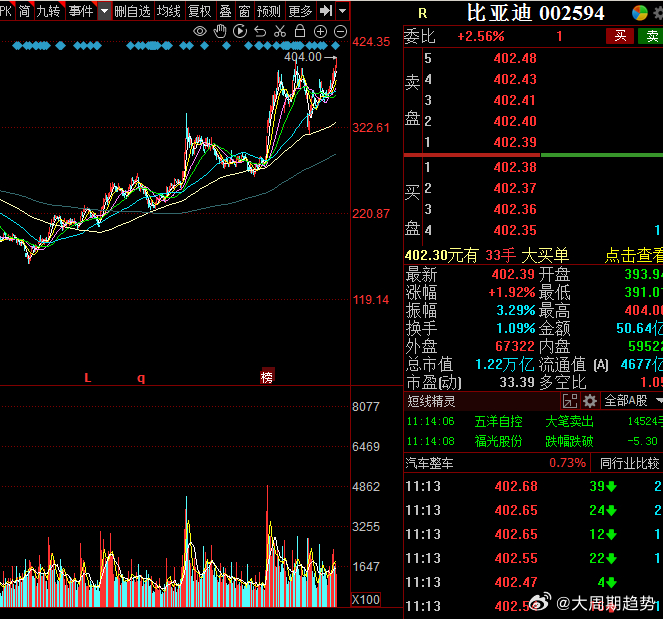The image size is (663, 619).
Task: Click the 市盈(动) 33.39 value
Action: [517, 383]
